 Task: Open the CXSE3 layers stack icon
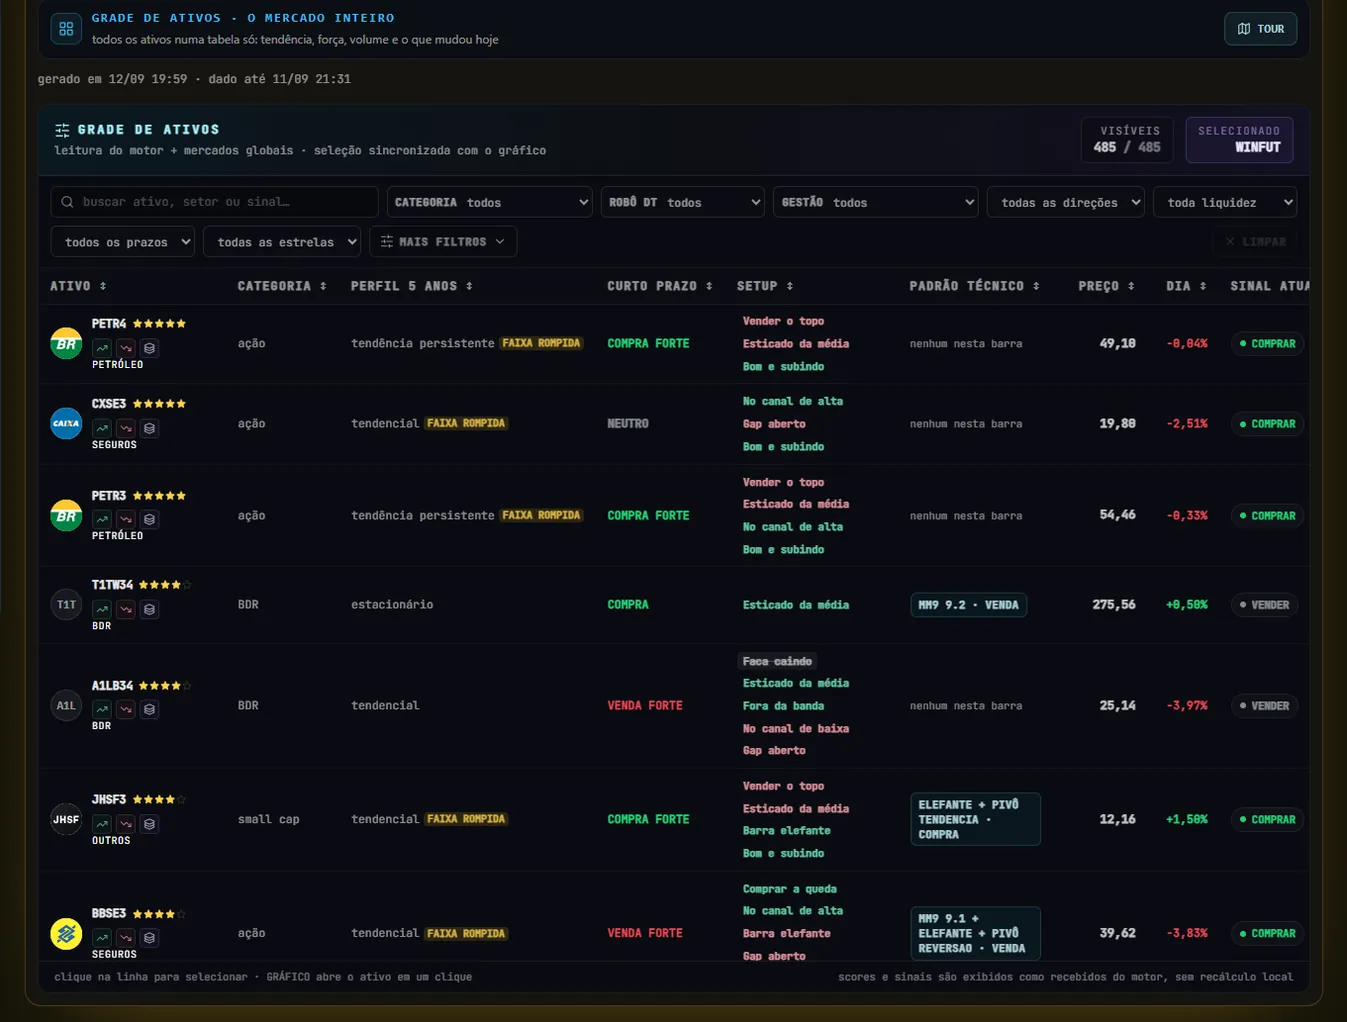coord(149,428)
